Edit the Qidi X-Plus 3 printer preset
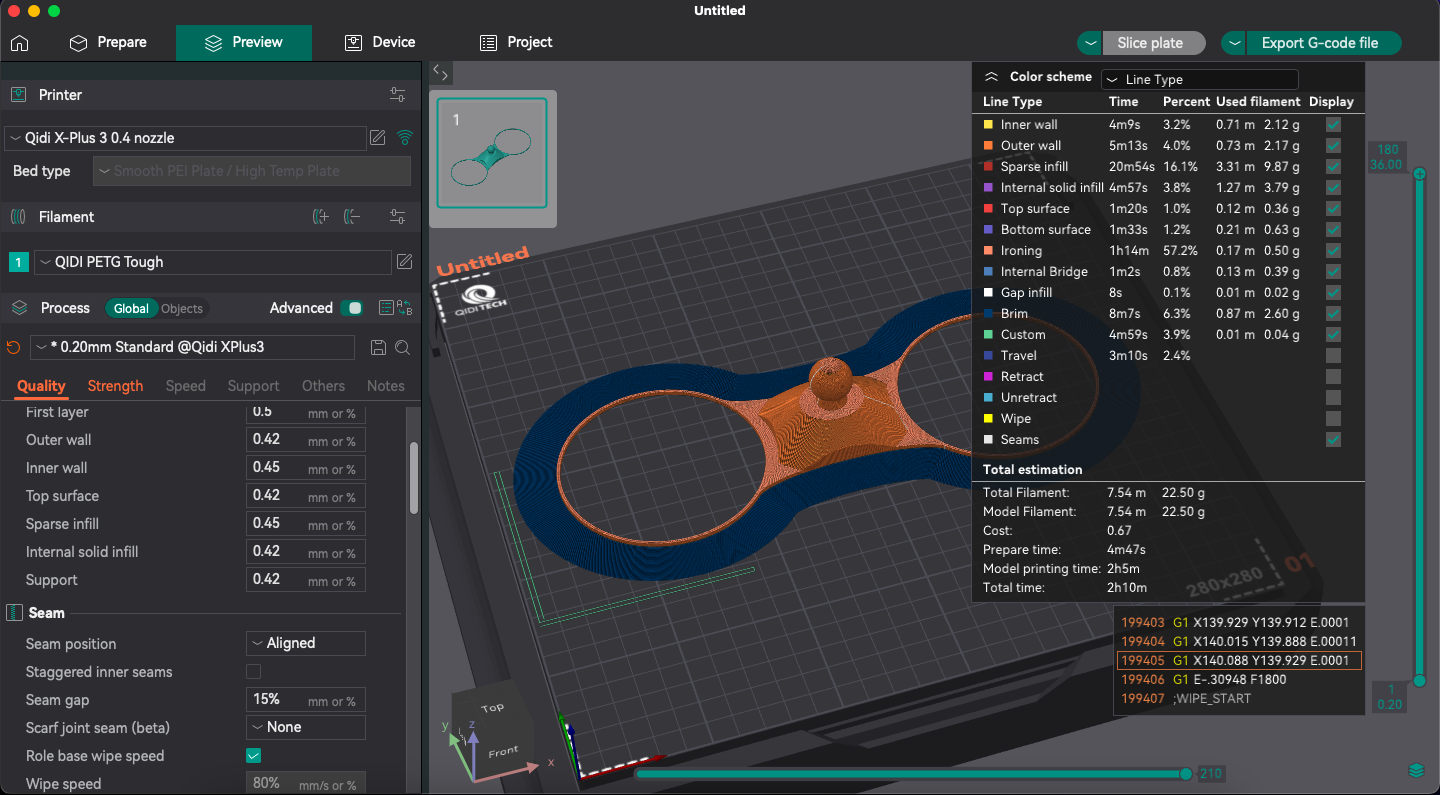The width and height of the screenshot is (1440, 795). click(x=378, y=138)
